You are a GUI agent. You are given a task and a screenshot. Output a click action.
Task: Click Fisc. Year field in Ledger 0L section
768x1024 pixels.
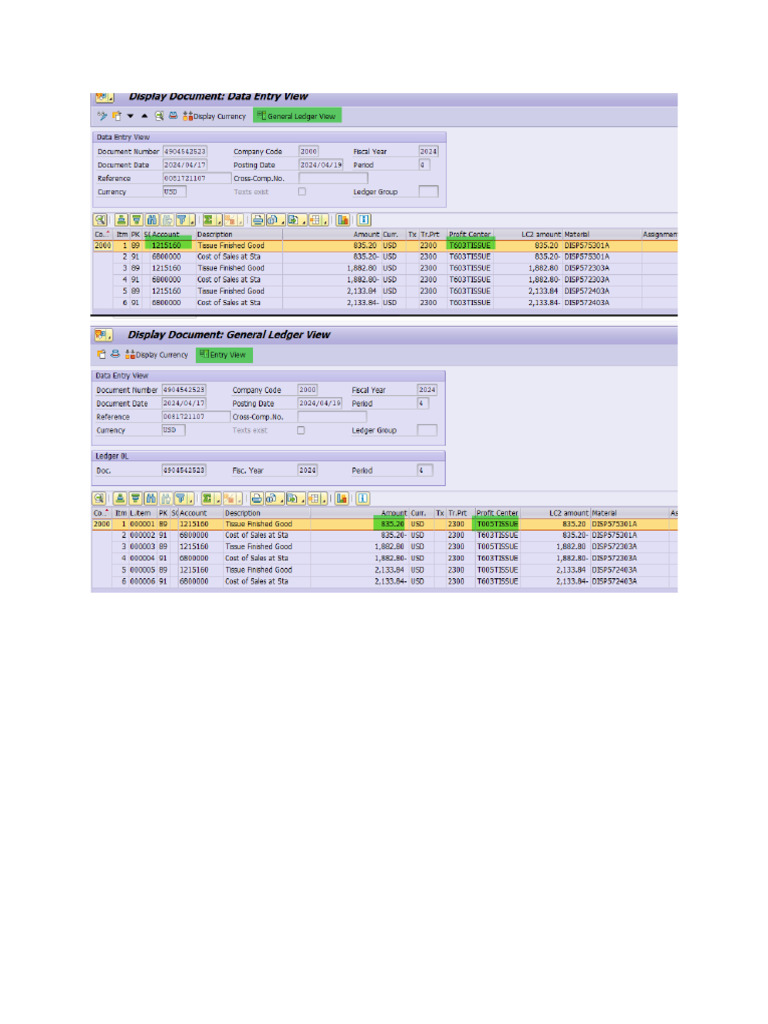tap(308, 470)
